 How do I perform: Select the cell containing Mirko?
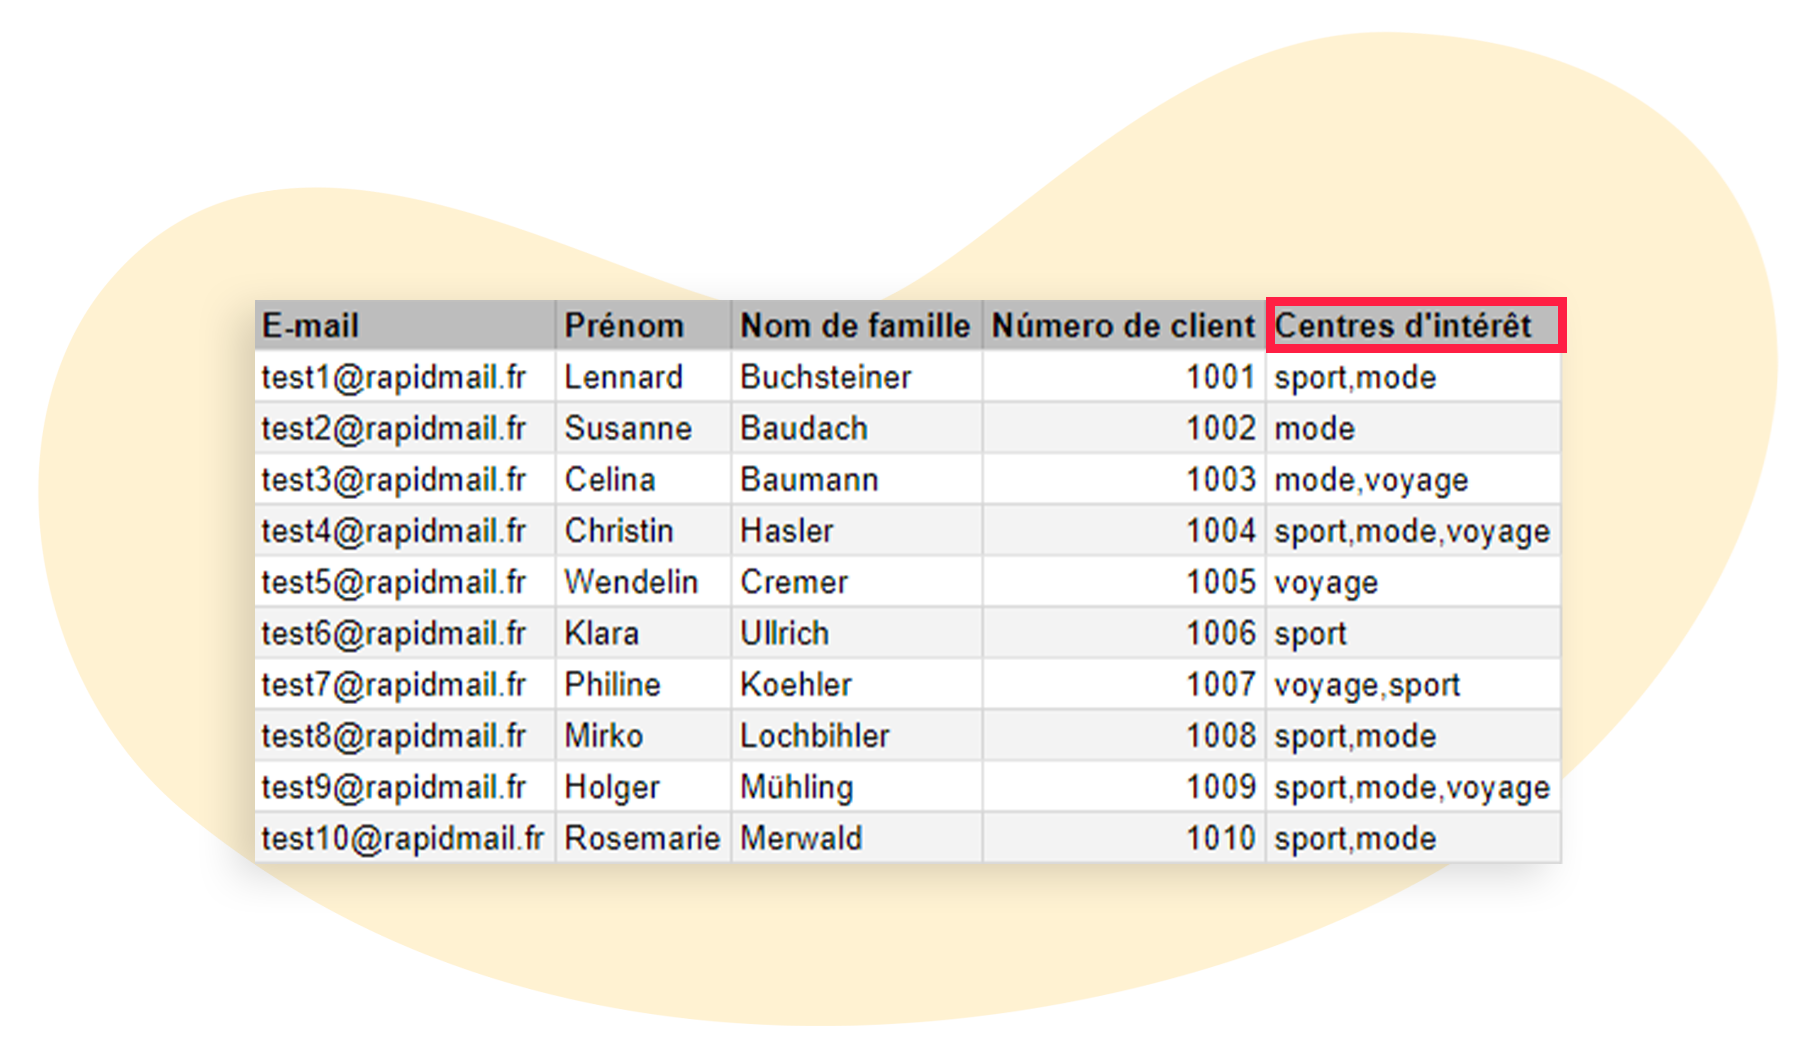[604, 736]
